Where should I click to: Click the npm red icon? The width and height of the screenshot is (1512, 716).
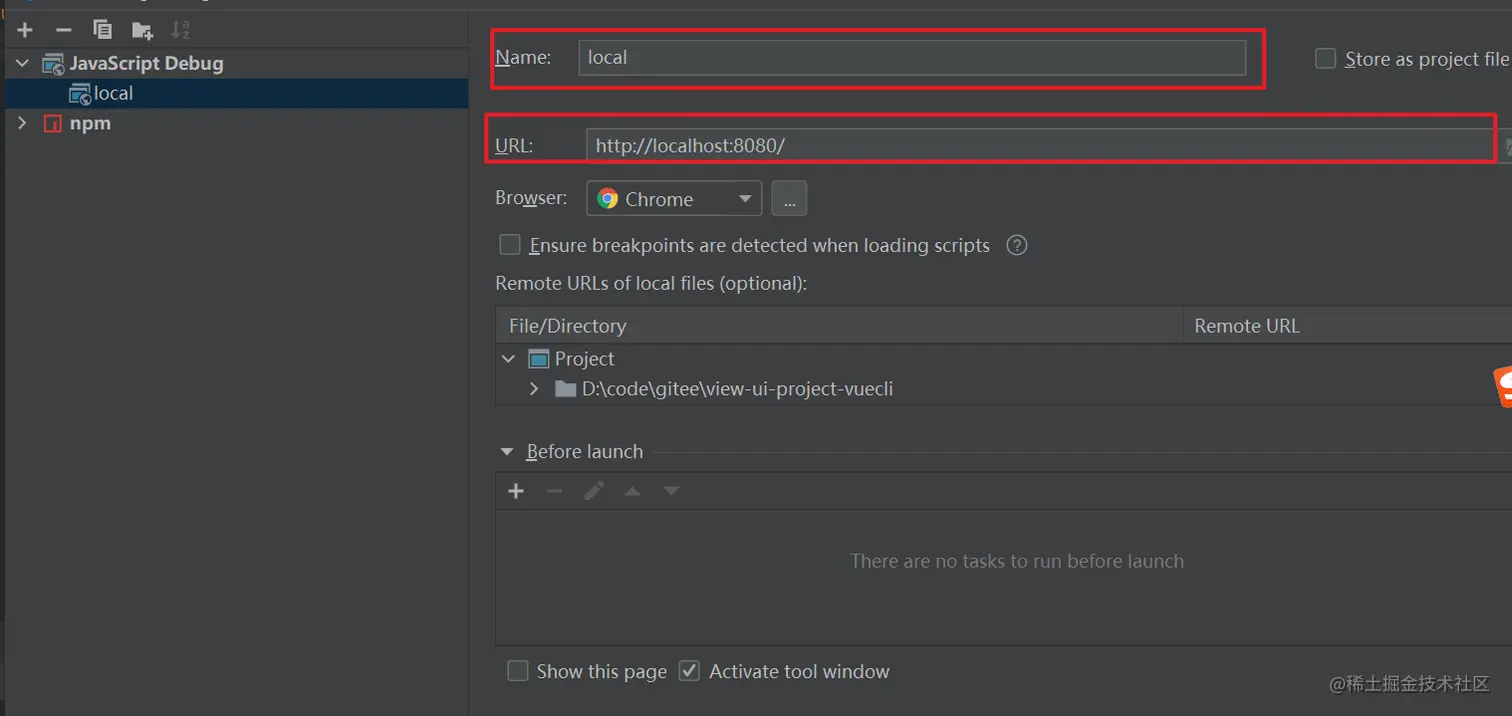[53, 124]
